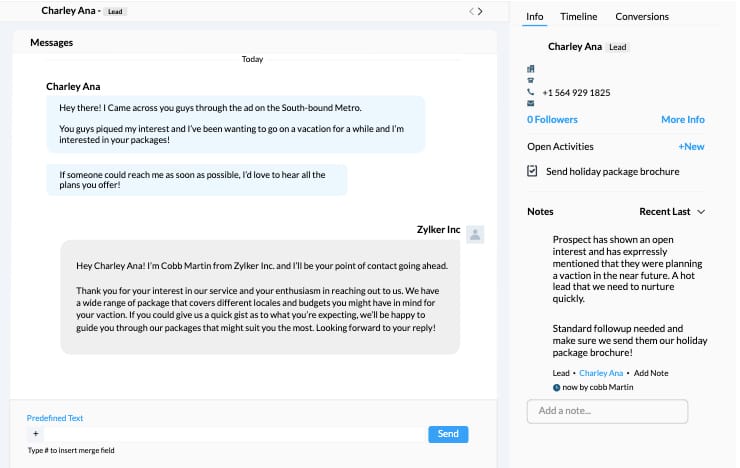The image size is (740, 468).
Task: Click the clock icon under the note
Action: (x=557, y=387)
